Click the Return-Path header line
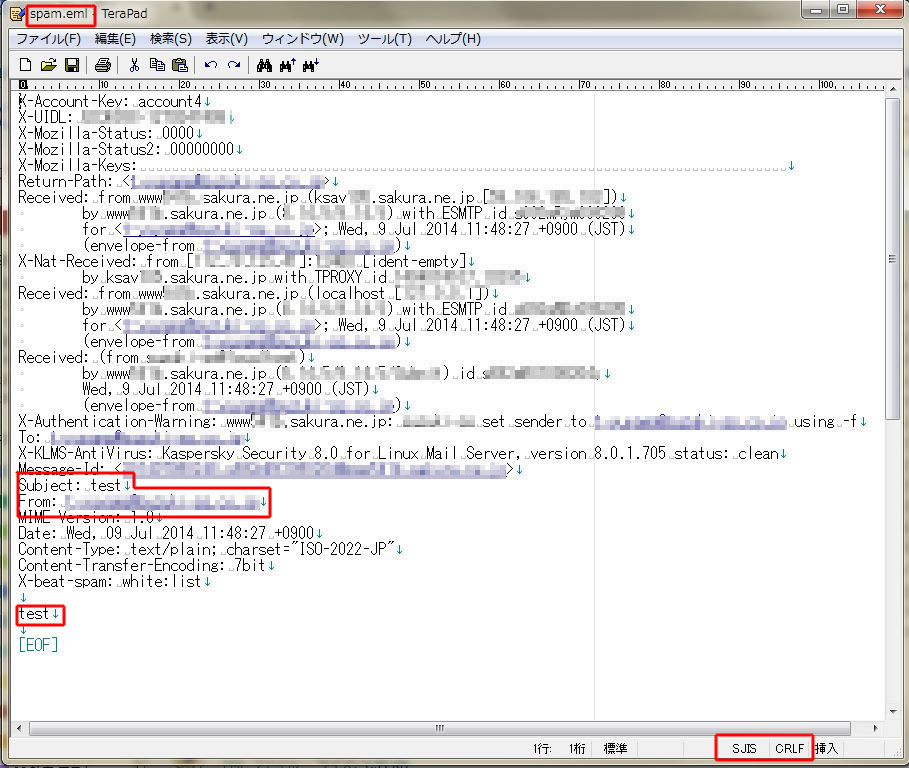Viewport: 909px width, 768px height. pyautogui.click(x=179, y=181)
